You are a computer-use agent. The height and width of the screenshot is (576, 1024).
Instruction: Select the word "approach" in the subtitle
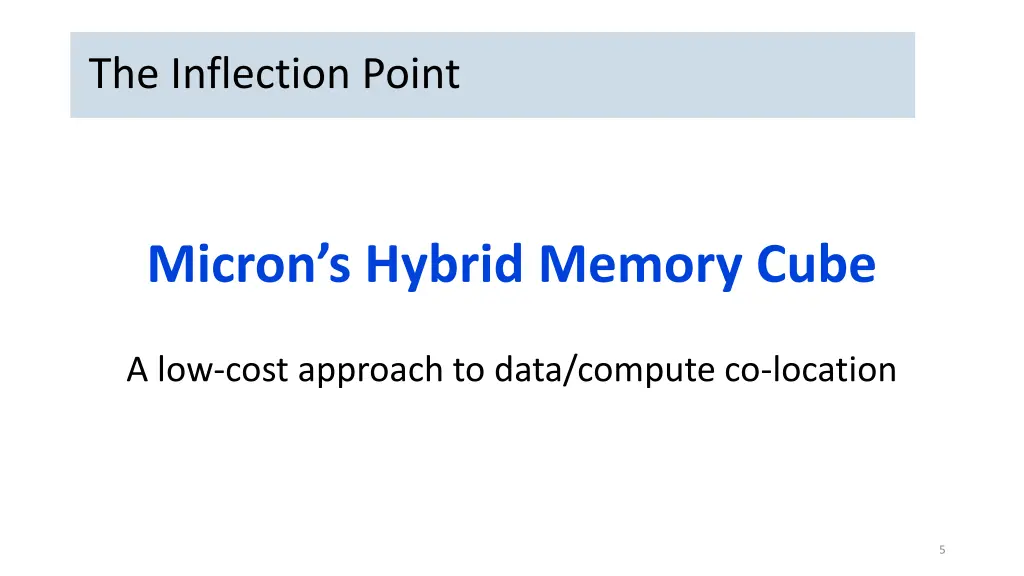pyautogui.click(x=370, y=372)
